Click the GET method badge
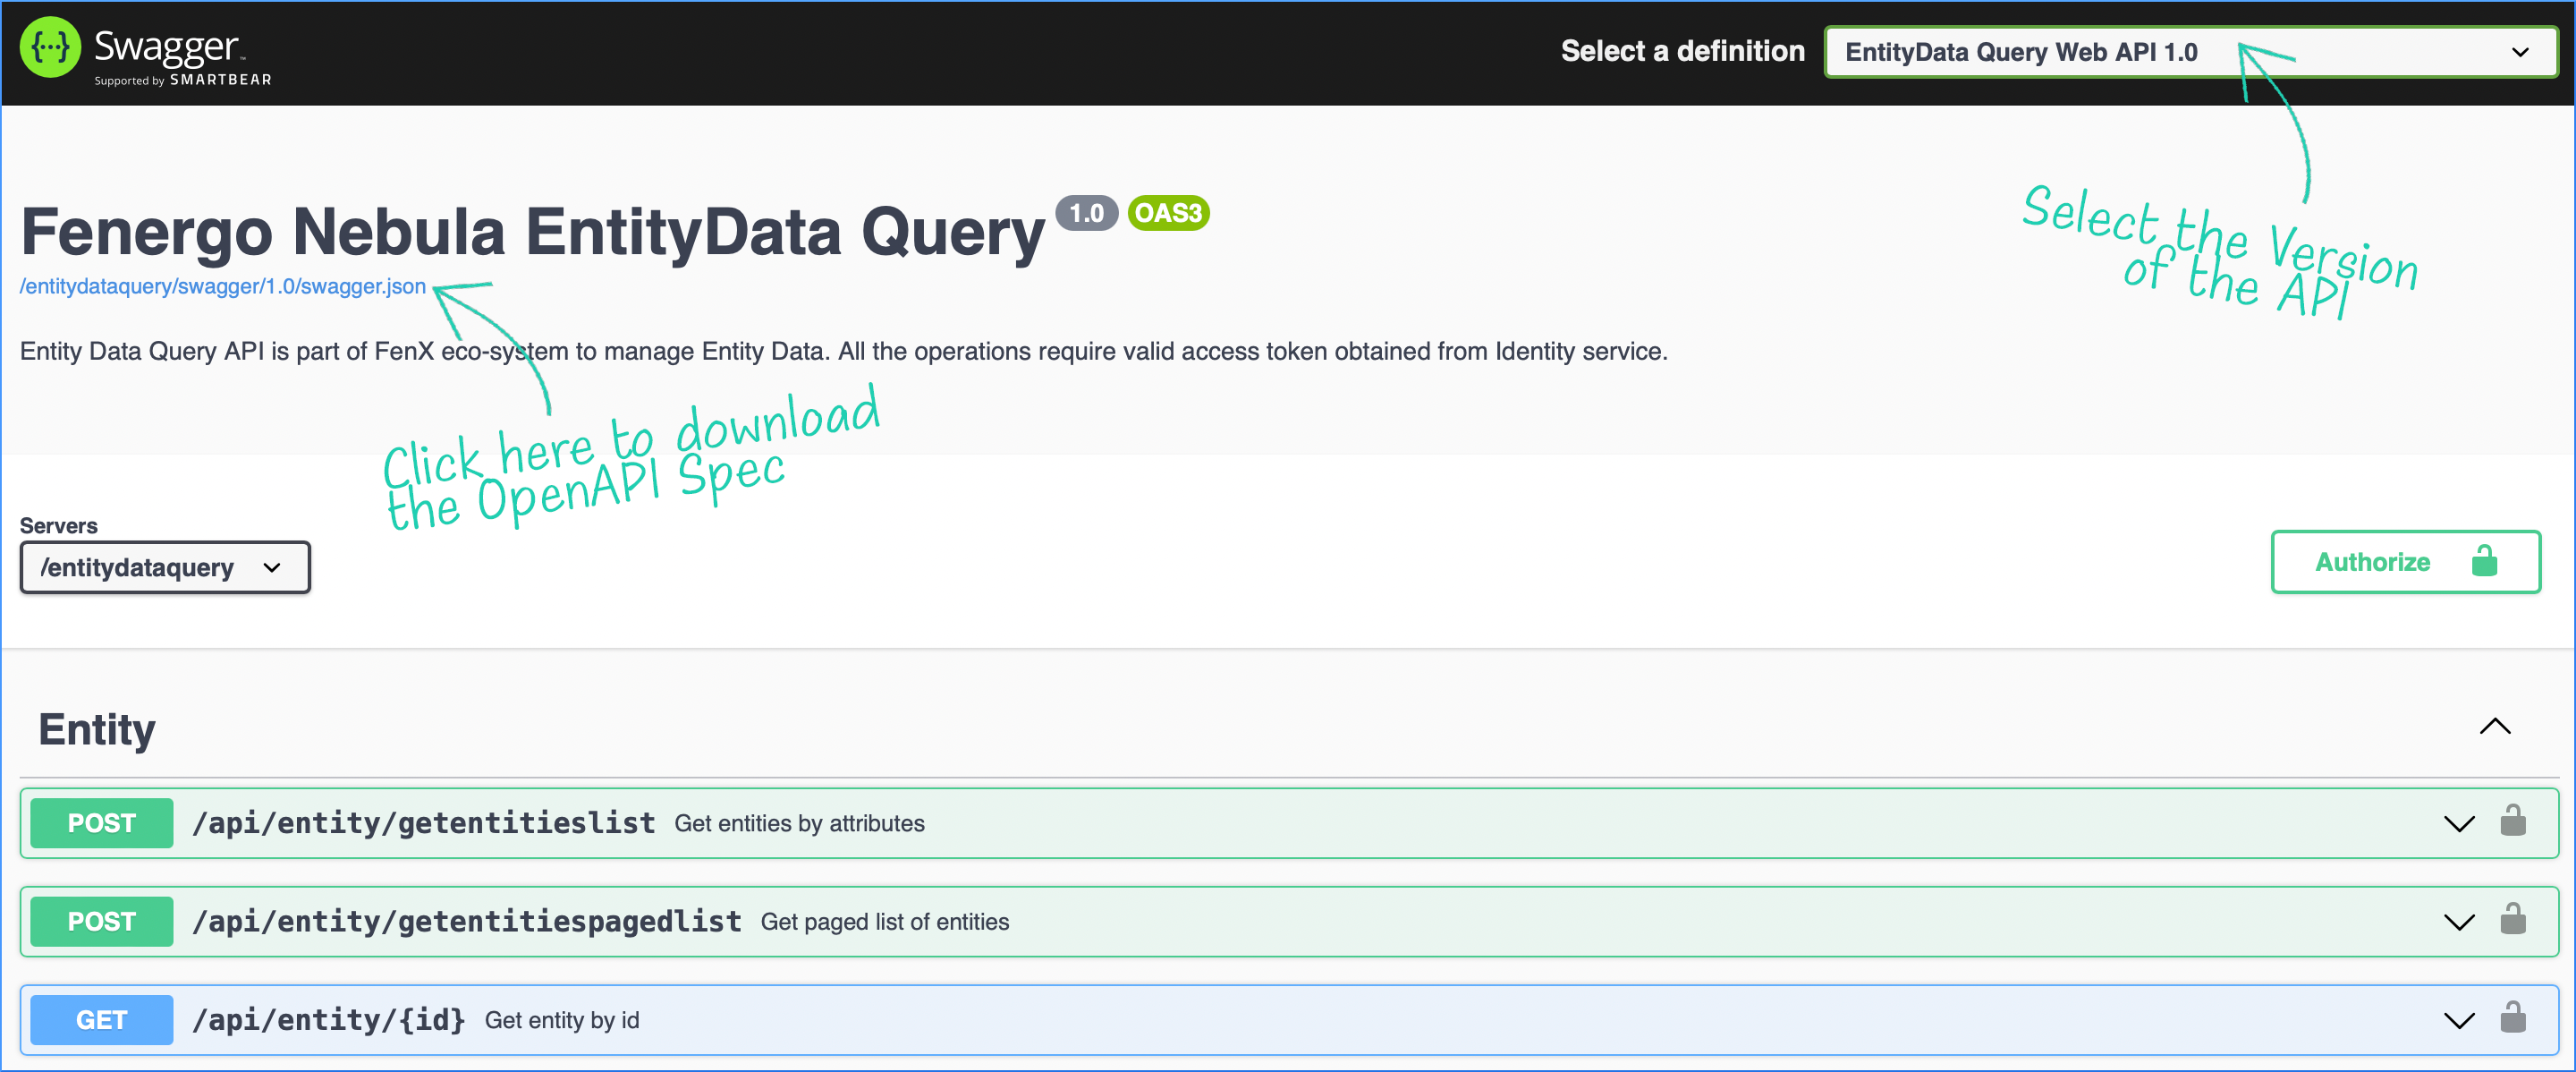This screenshot has width=2576, height=1072. (101, 1020)
